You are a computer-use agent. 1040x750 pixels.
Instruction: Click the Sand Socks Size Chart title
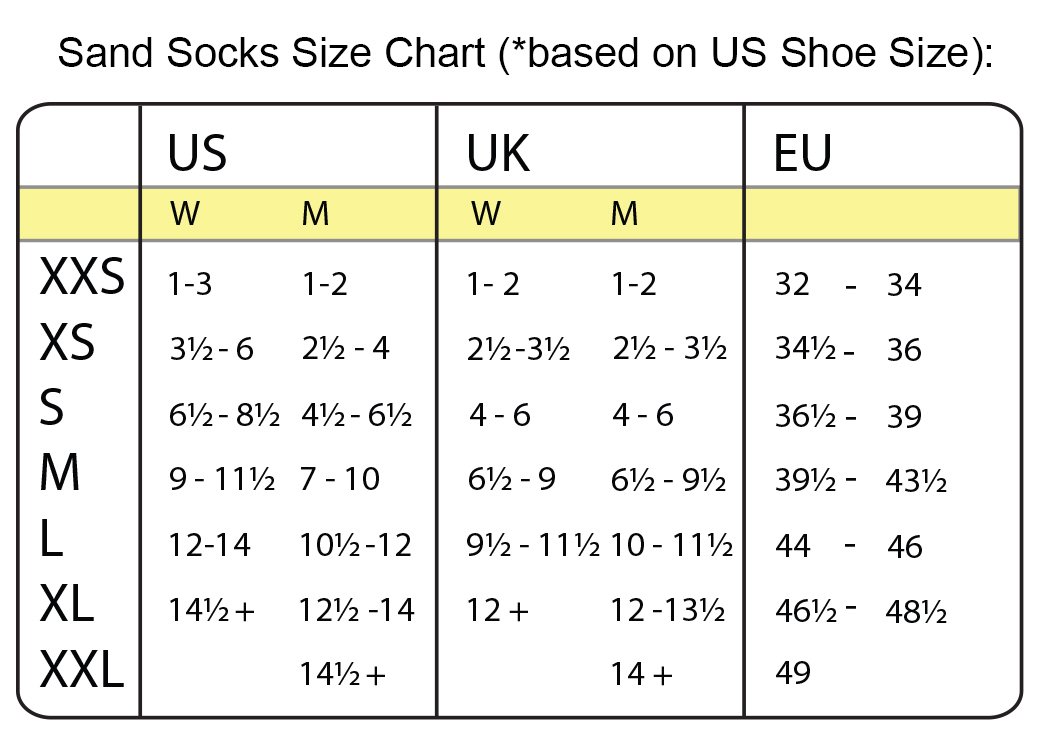(x=524, y=52)
